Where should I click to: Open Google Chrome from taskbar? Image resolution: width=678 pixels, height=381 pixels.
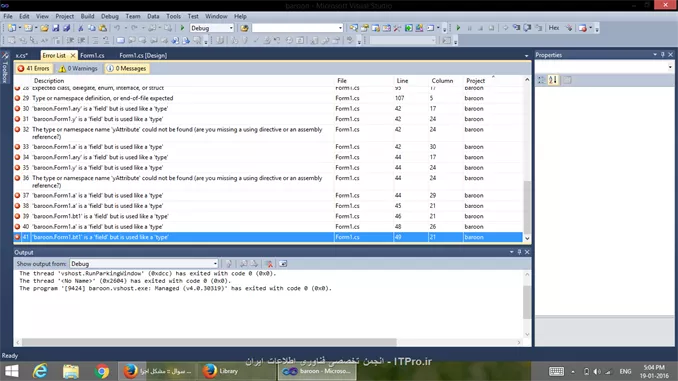[102, 371]
